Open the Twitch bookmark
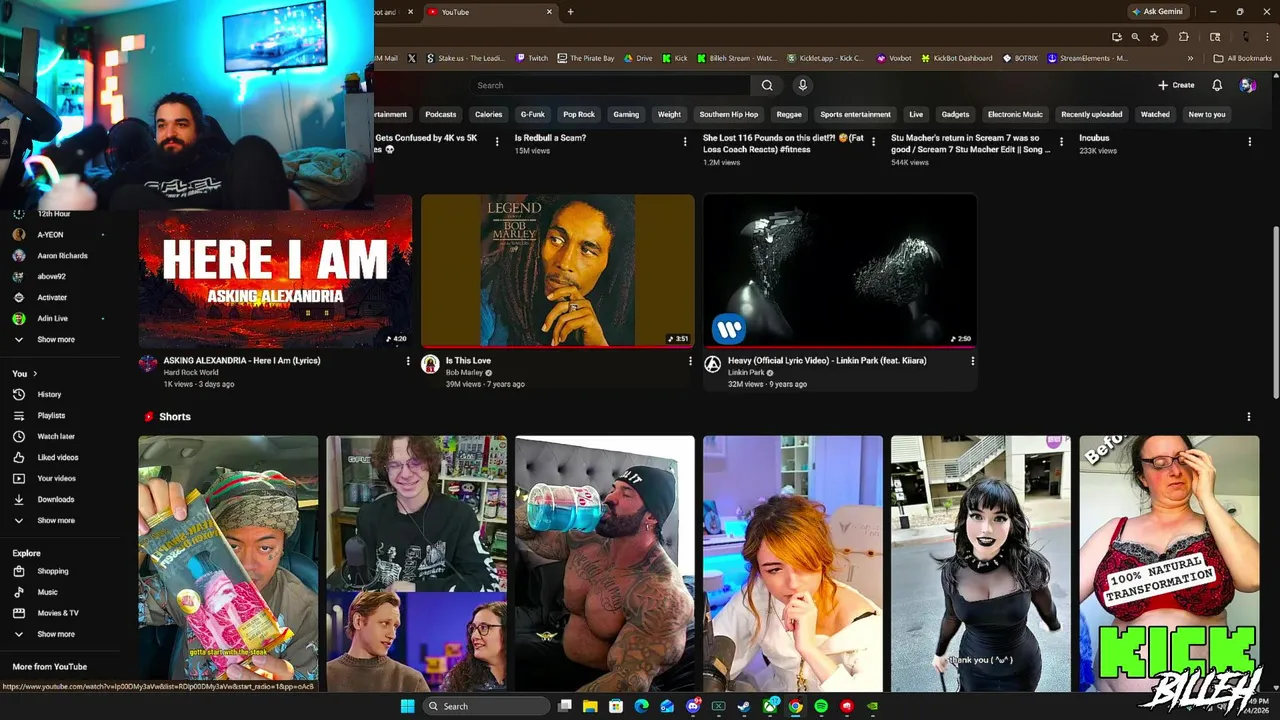 532,58
